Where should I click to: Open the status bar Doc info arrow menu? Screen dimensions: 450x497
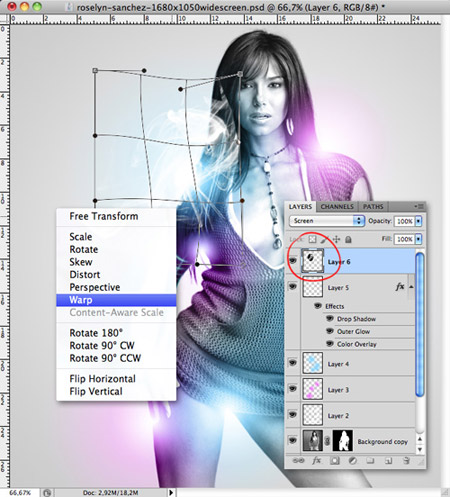[x=171, y=492]
